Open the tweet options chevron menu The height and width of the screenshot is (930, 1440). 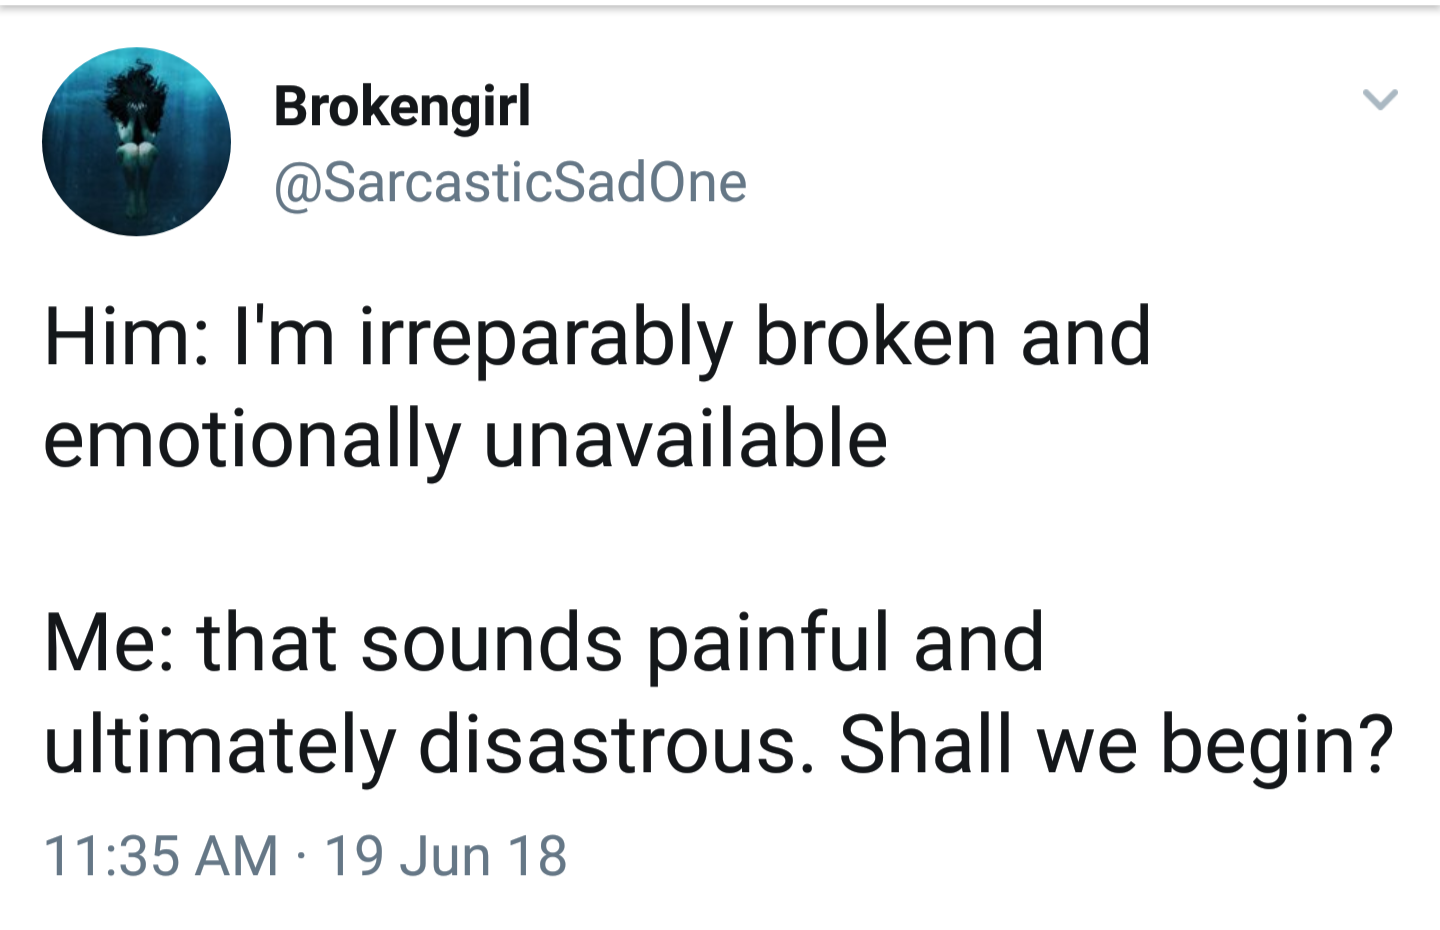1380,99
